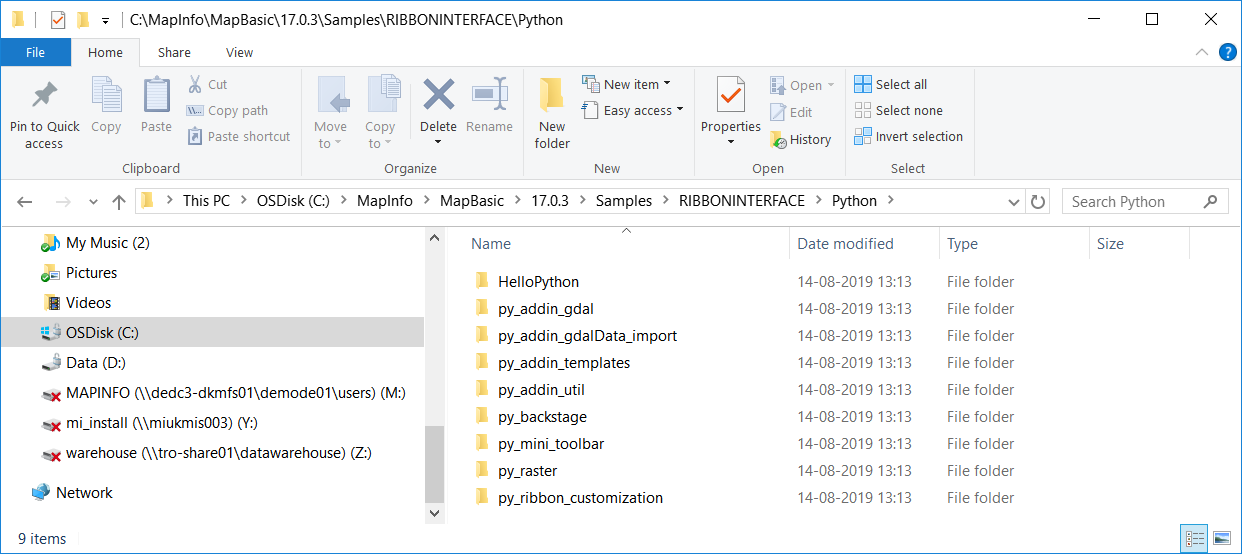This screenshot has height=554, width=1242.
Task: Click MapBasic in the address breadcrumb
Action: point(472,201)
